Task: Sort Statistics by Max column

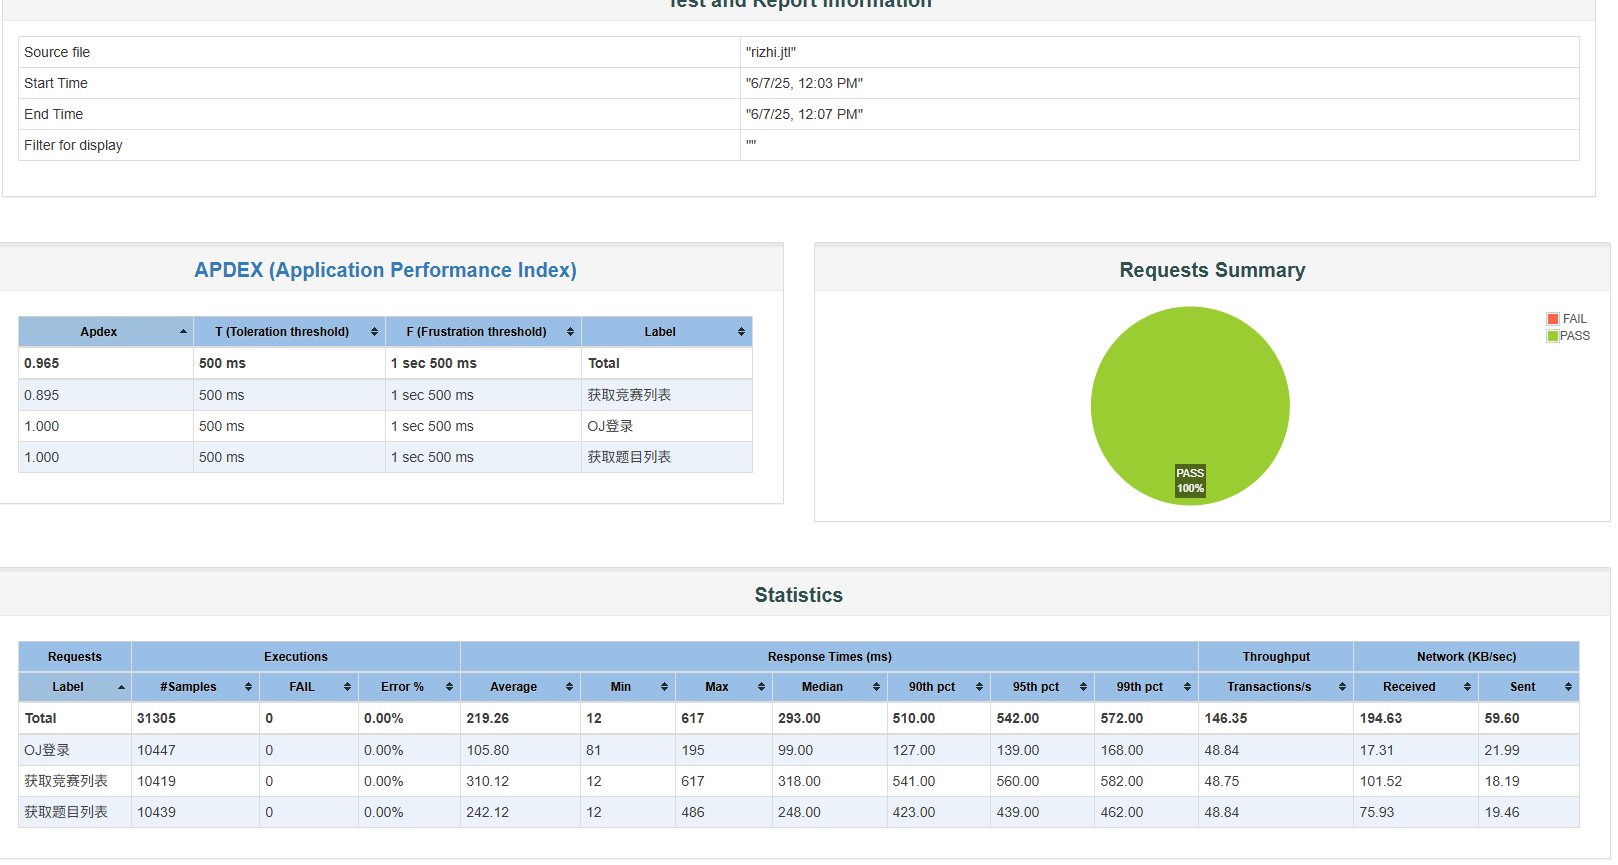Action: point(723,687)
